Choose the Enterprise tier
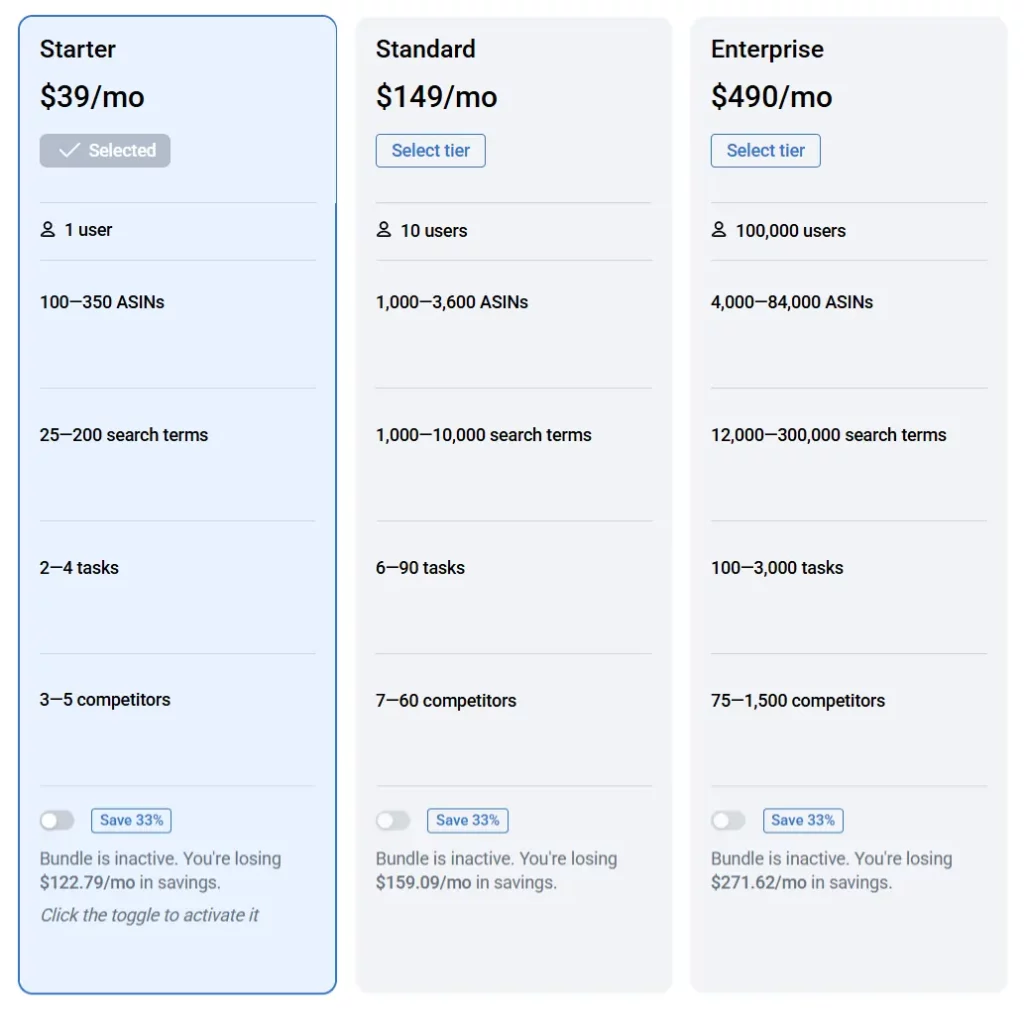Screen dimensions: 1024x1015 [x=765, y=150]
